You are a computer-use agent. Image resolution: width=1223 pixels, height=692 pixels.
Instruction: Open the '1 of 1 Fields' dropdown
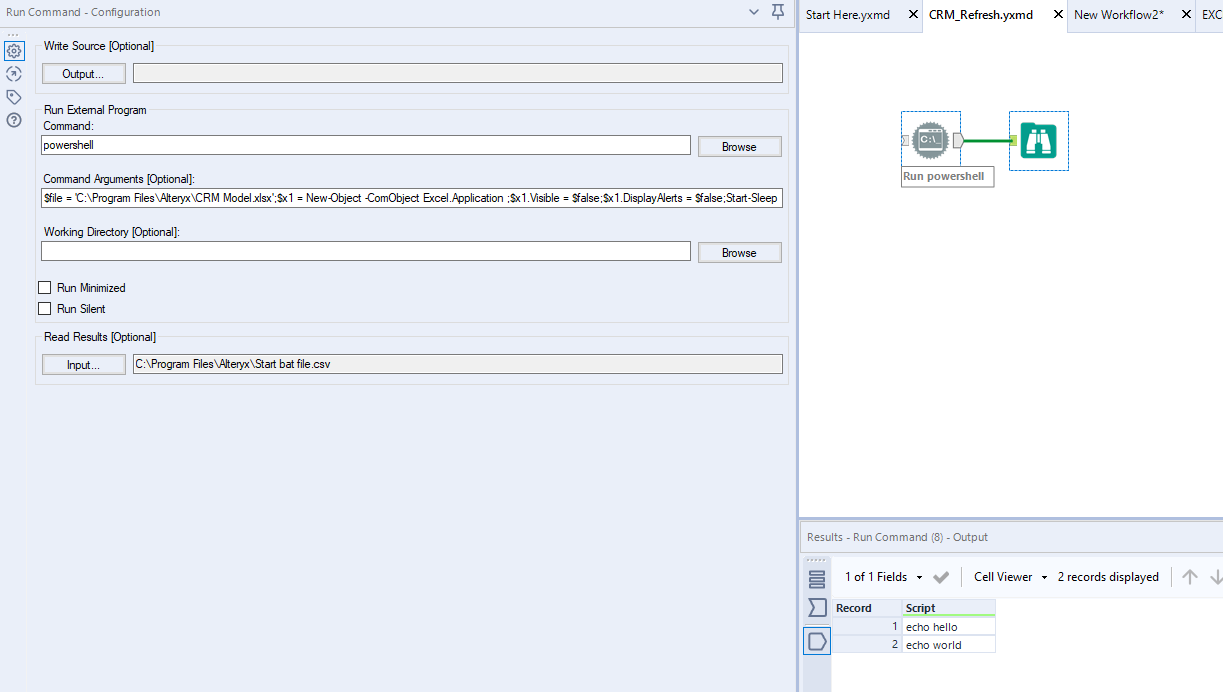(x=885, y=577)
